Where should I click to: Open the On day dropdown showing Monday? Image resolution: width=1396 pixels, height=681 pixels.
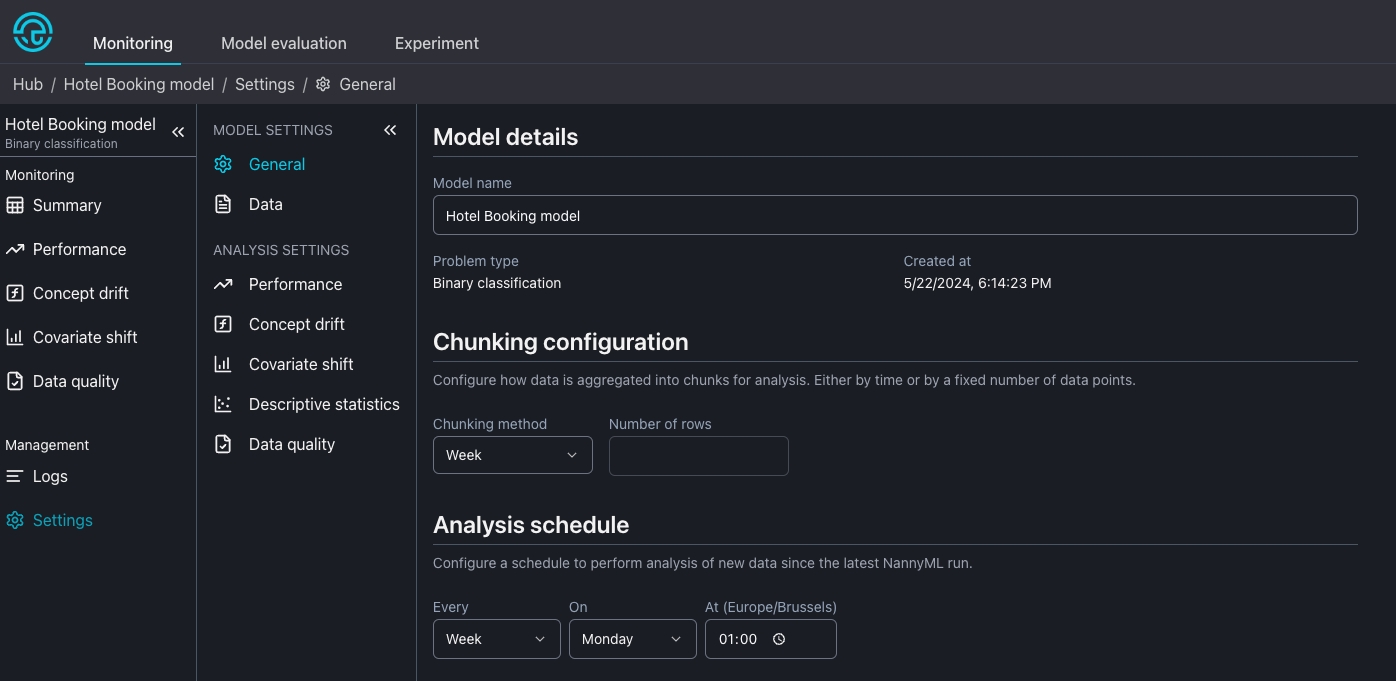pos(632,639)
